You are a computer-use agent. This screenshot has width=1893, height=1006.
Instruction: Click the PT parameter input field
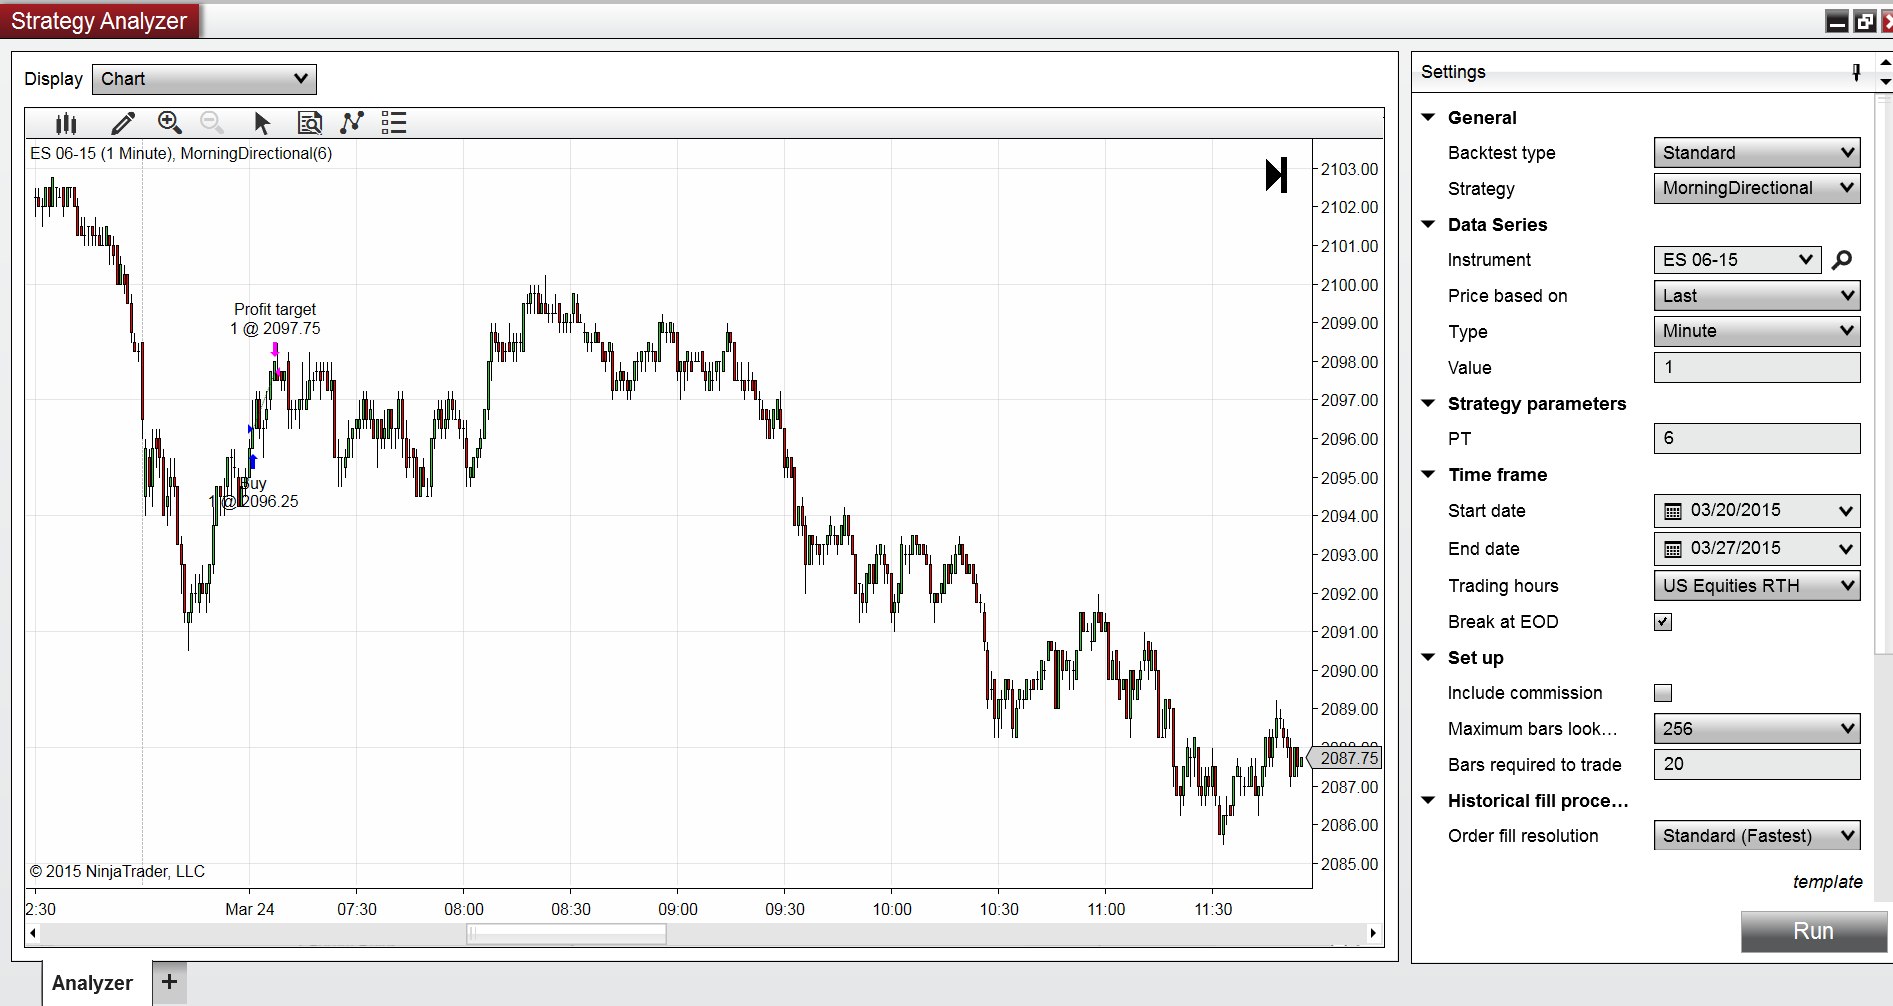pos(1757,438)
